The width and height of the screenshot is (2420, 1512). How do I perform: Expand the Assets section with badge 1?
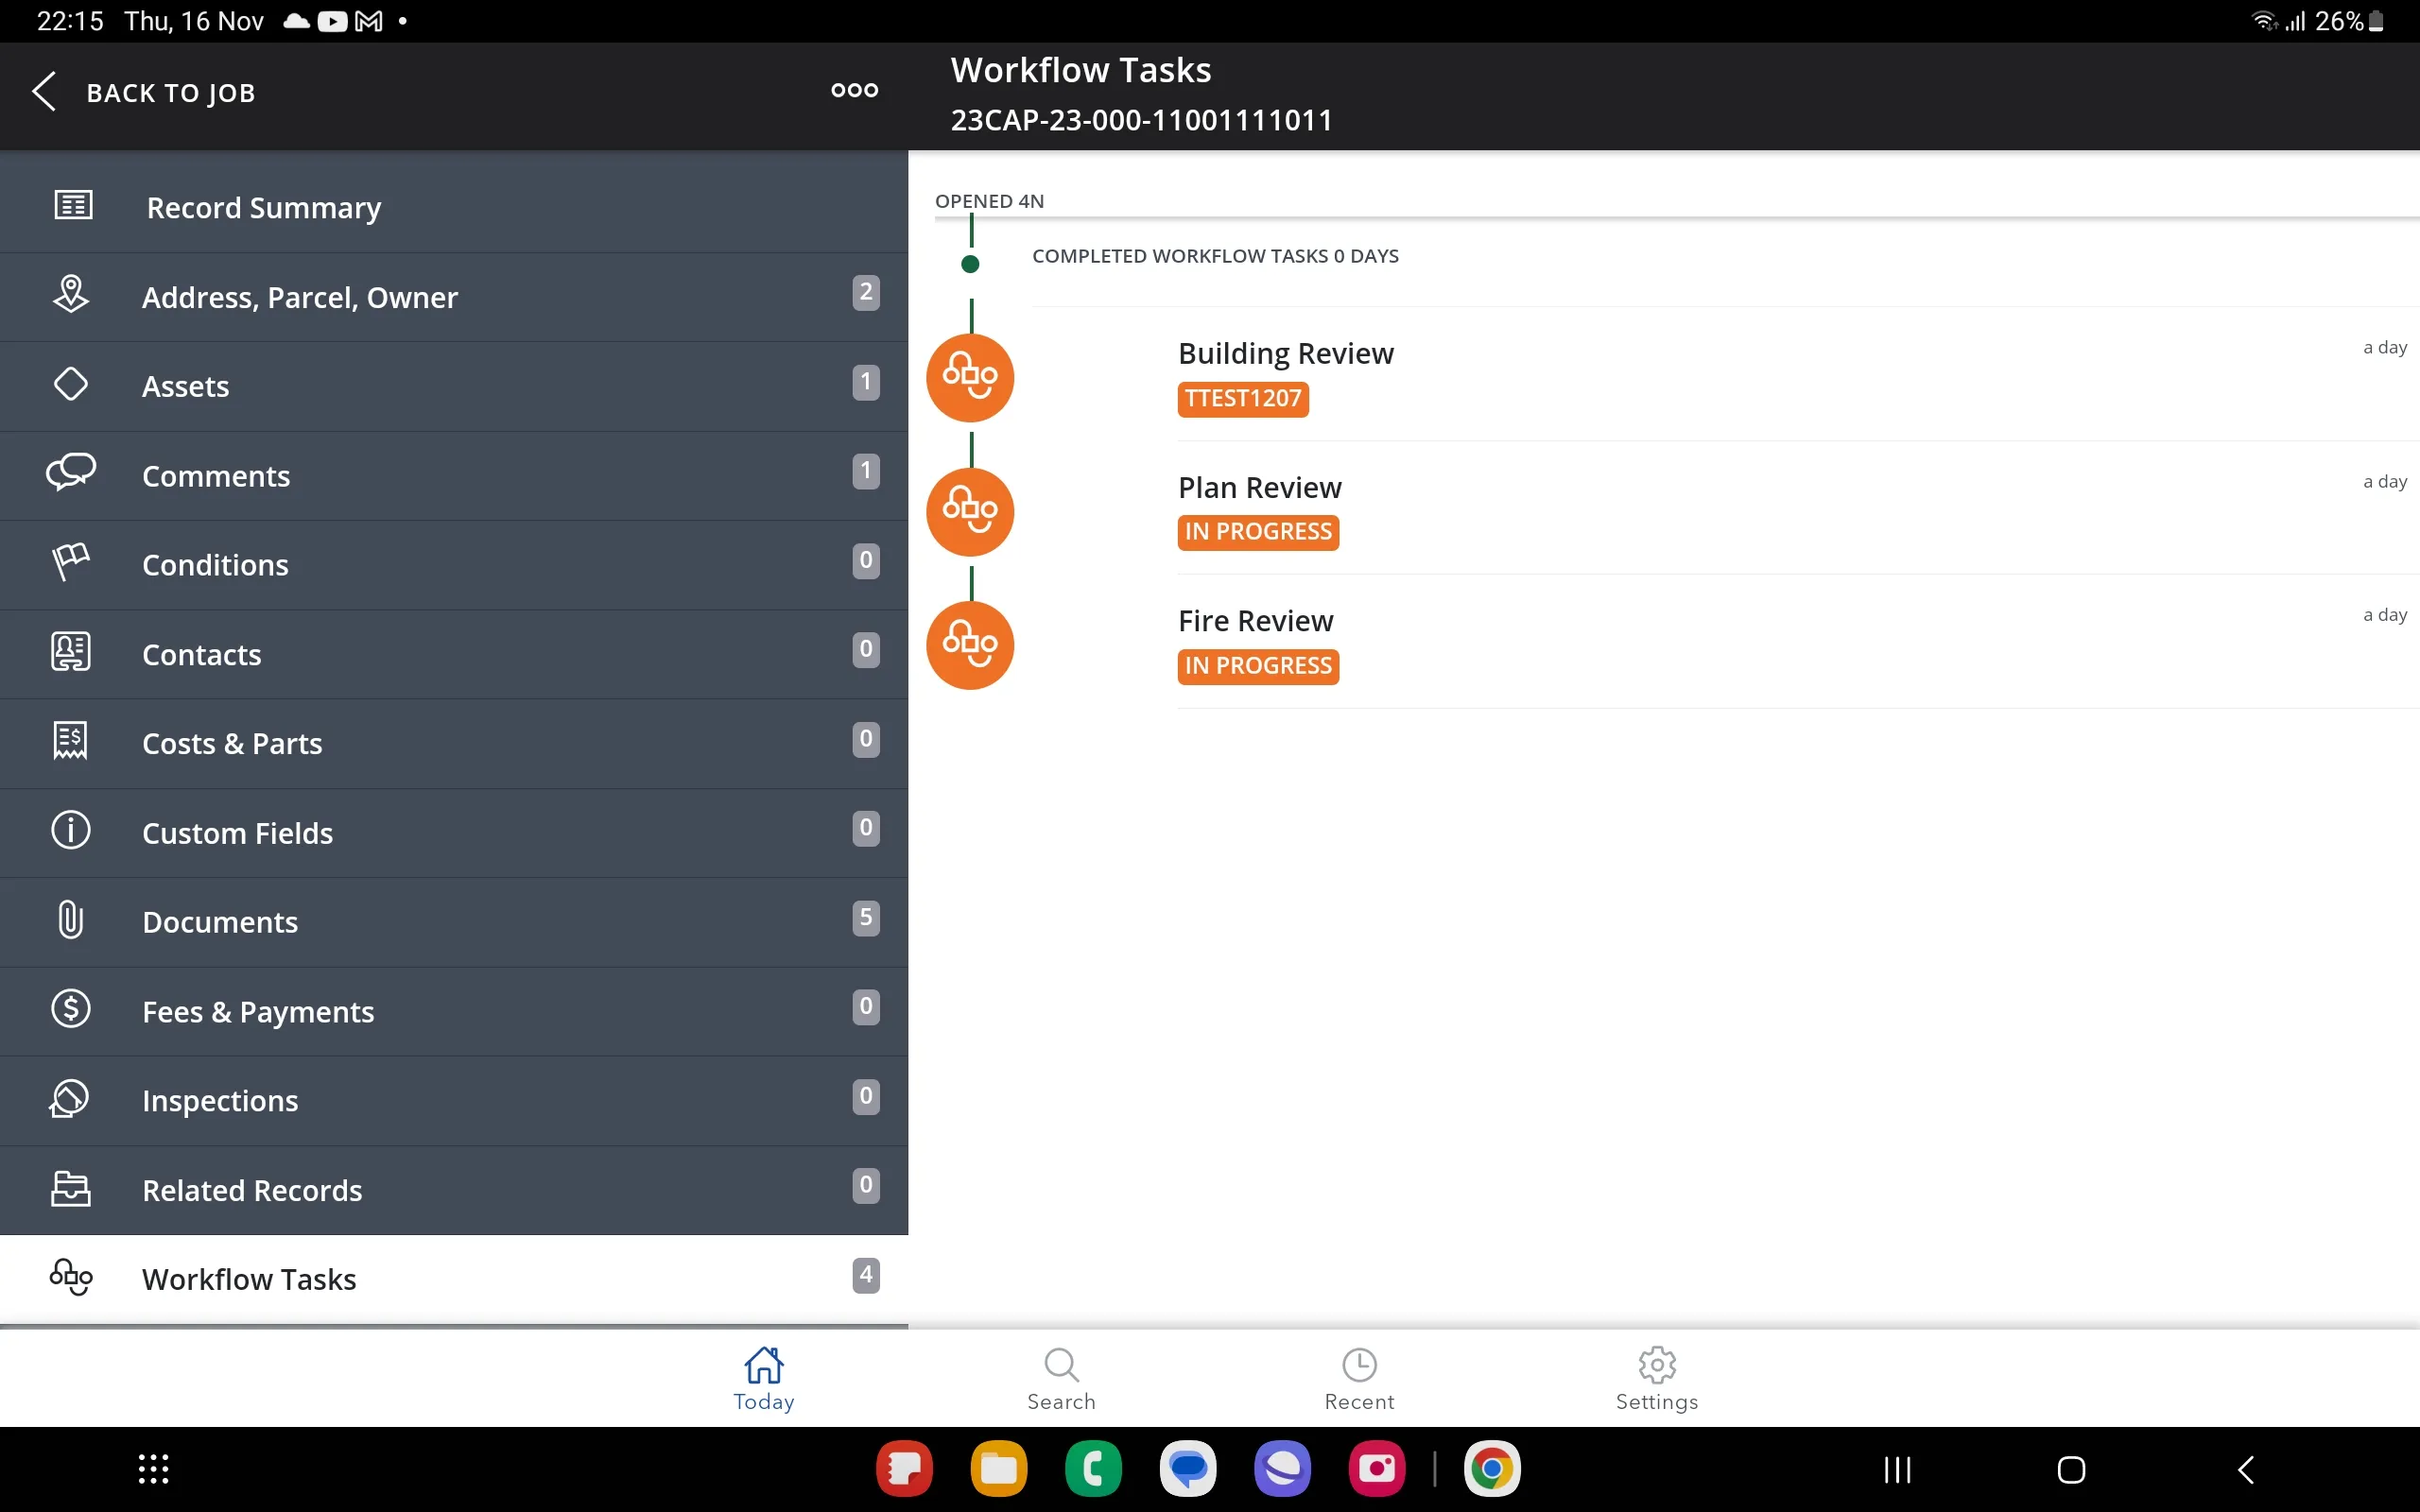tap(455, 385)
